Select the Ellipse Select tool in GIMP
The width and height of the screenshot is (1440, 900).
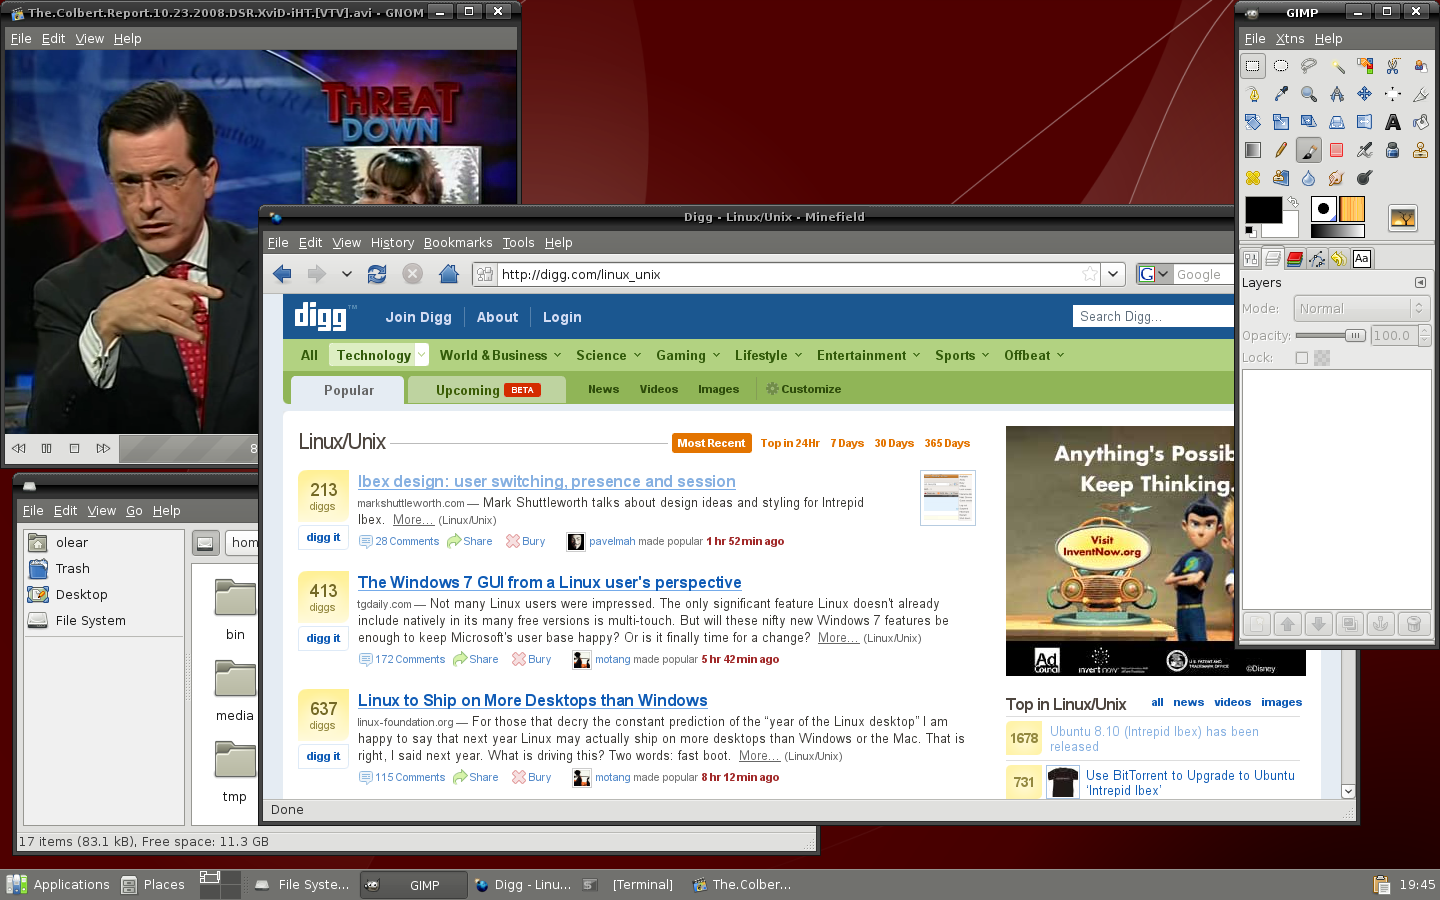pyautogui.click(x=1281, y=66)
